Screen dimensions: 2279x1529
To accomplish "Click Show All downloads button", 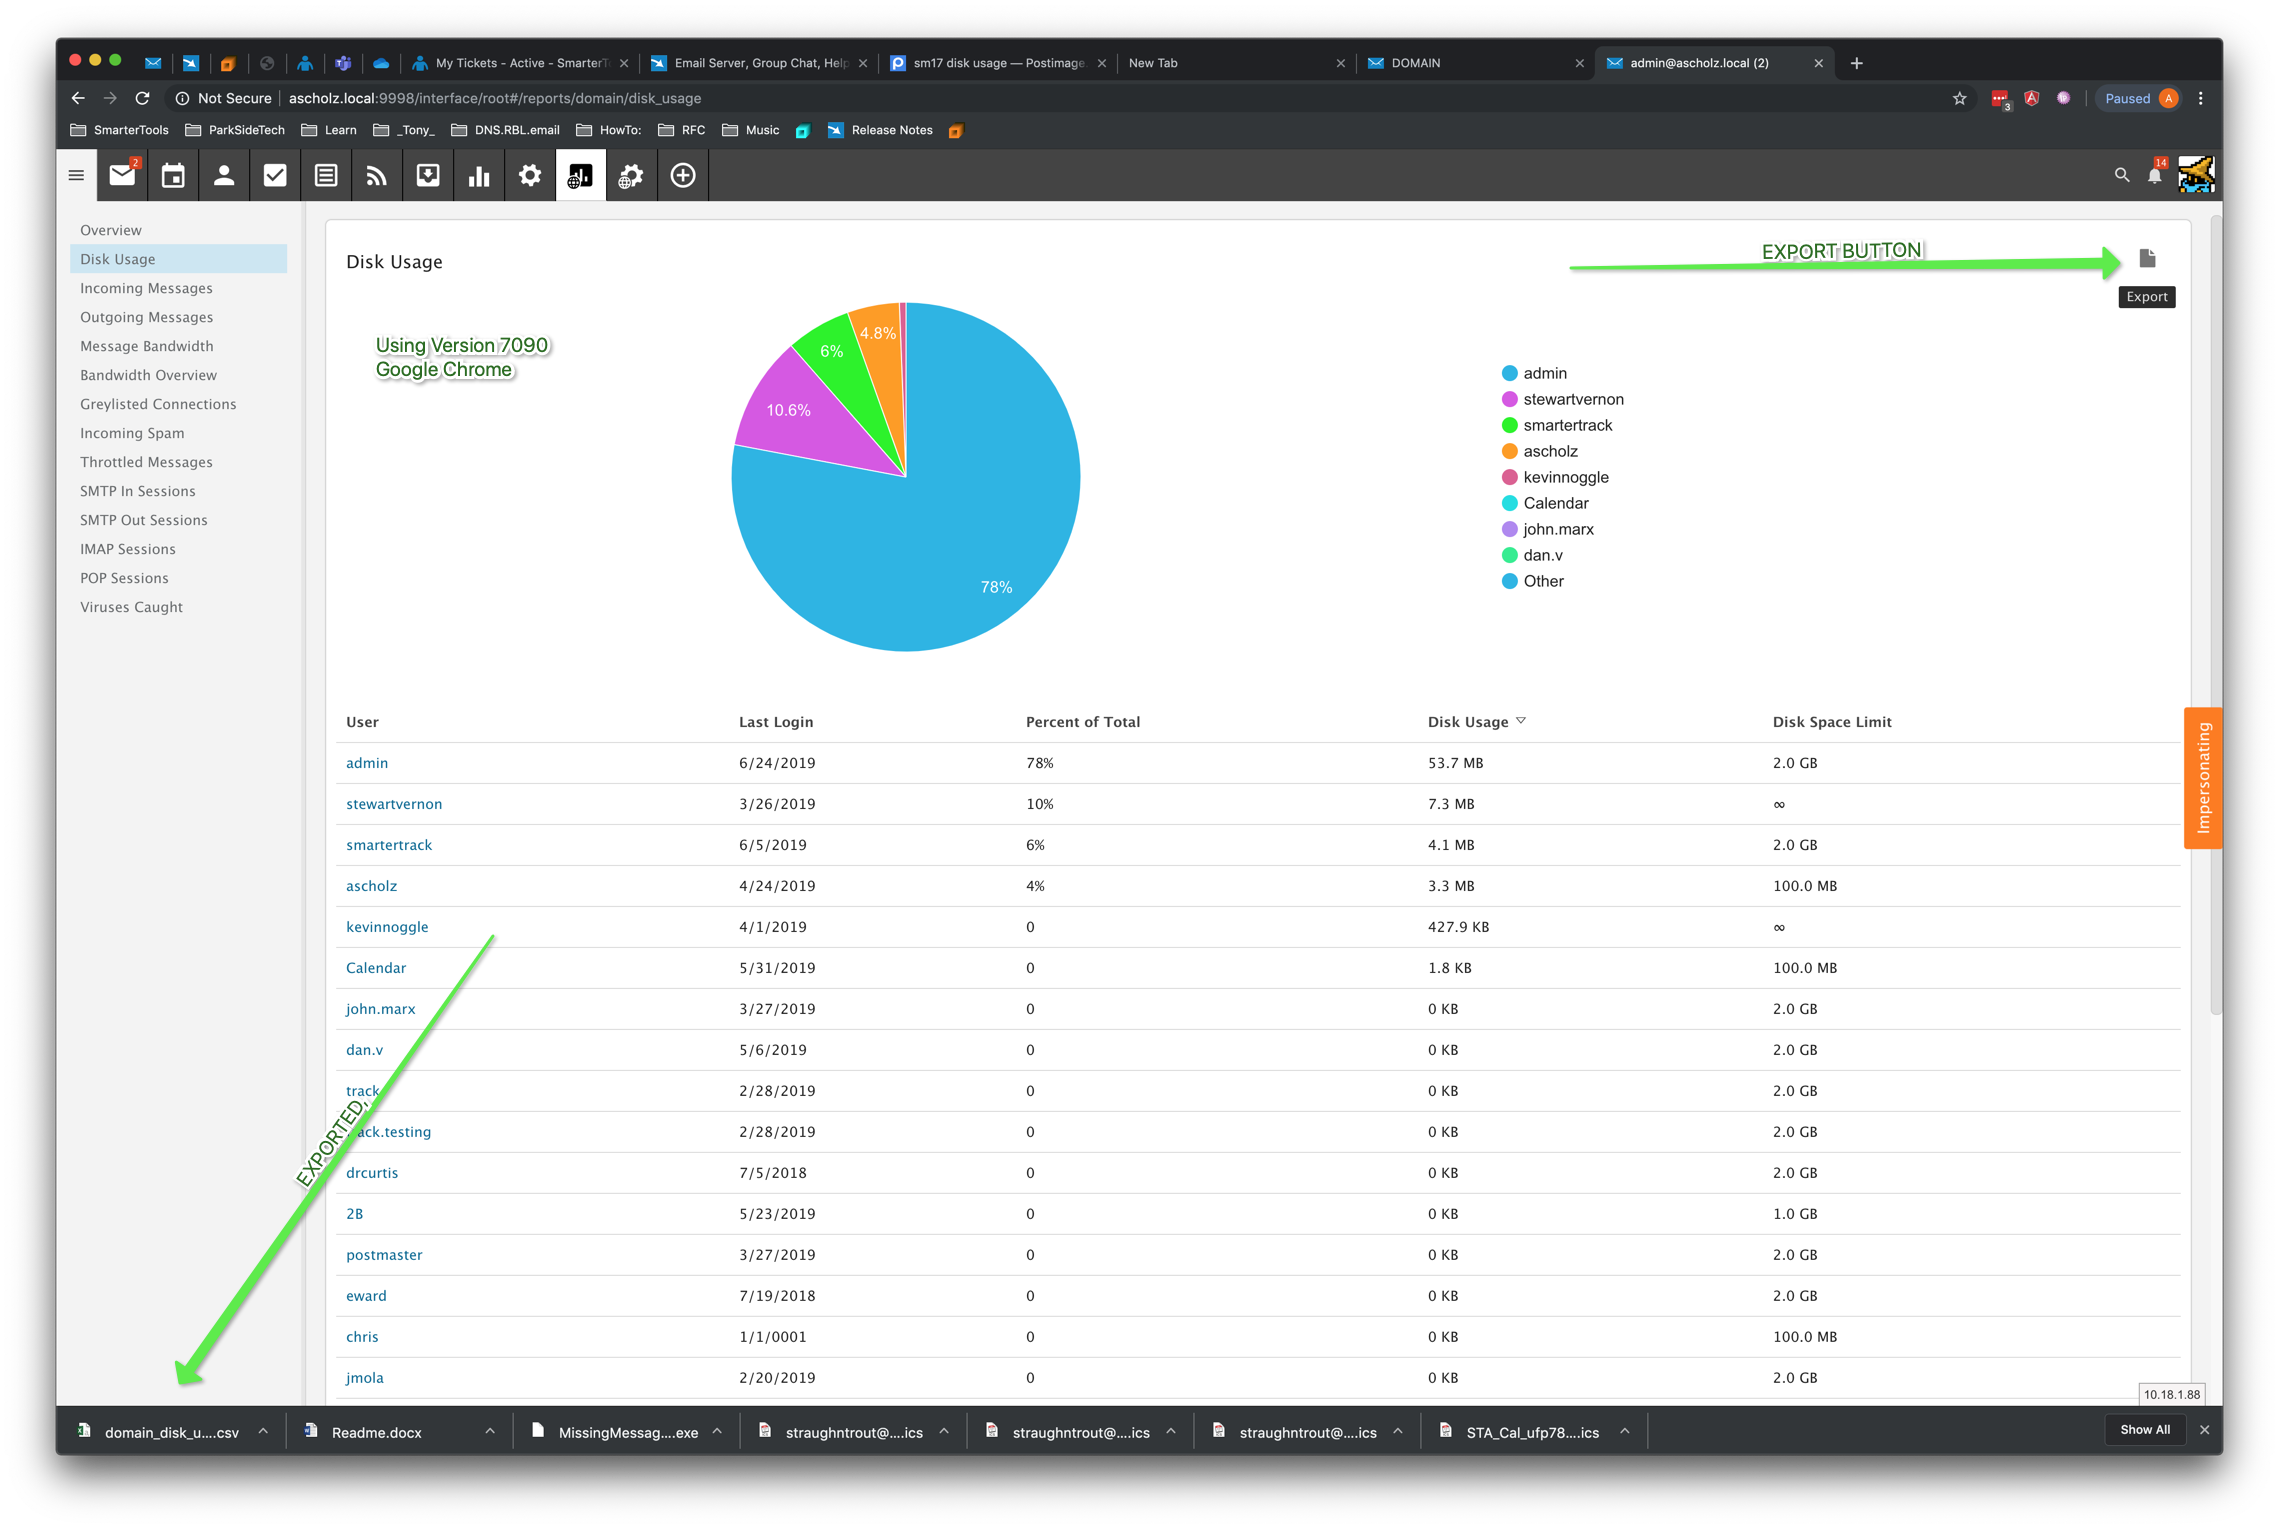I will tap(2144, 1430).
